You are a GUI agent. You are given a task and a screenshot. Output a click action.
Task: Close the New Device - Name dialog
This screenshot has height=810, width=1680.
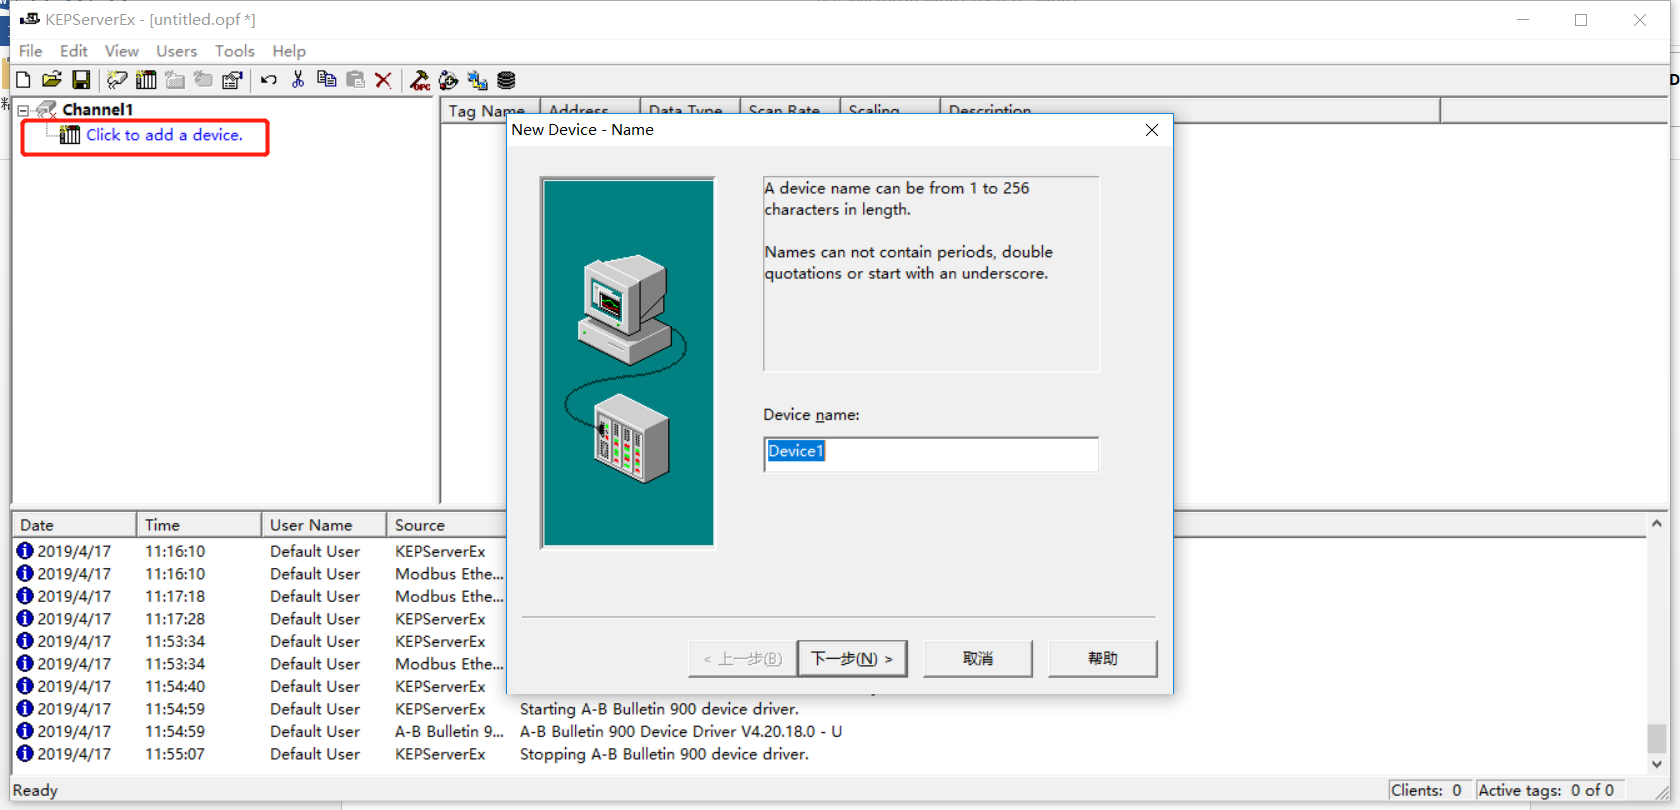coord(1152,130)
